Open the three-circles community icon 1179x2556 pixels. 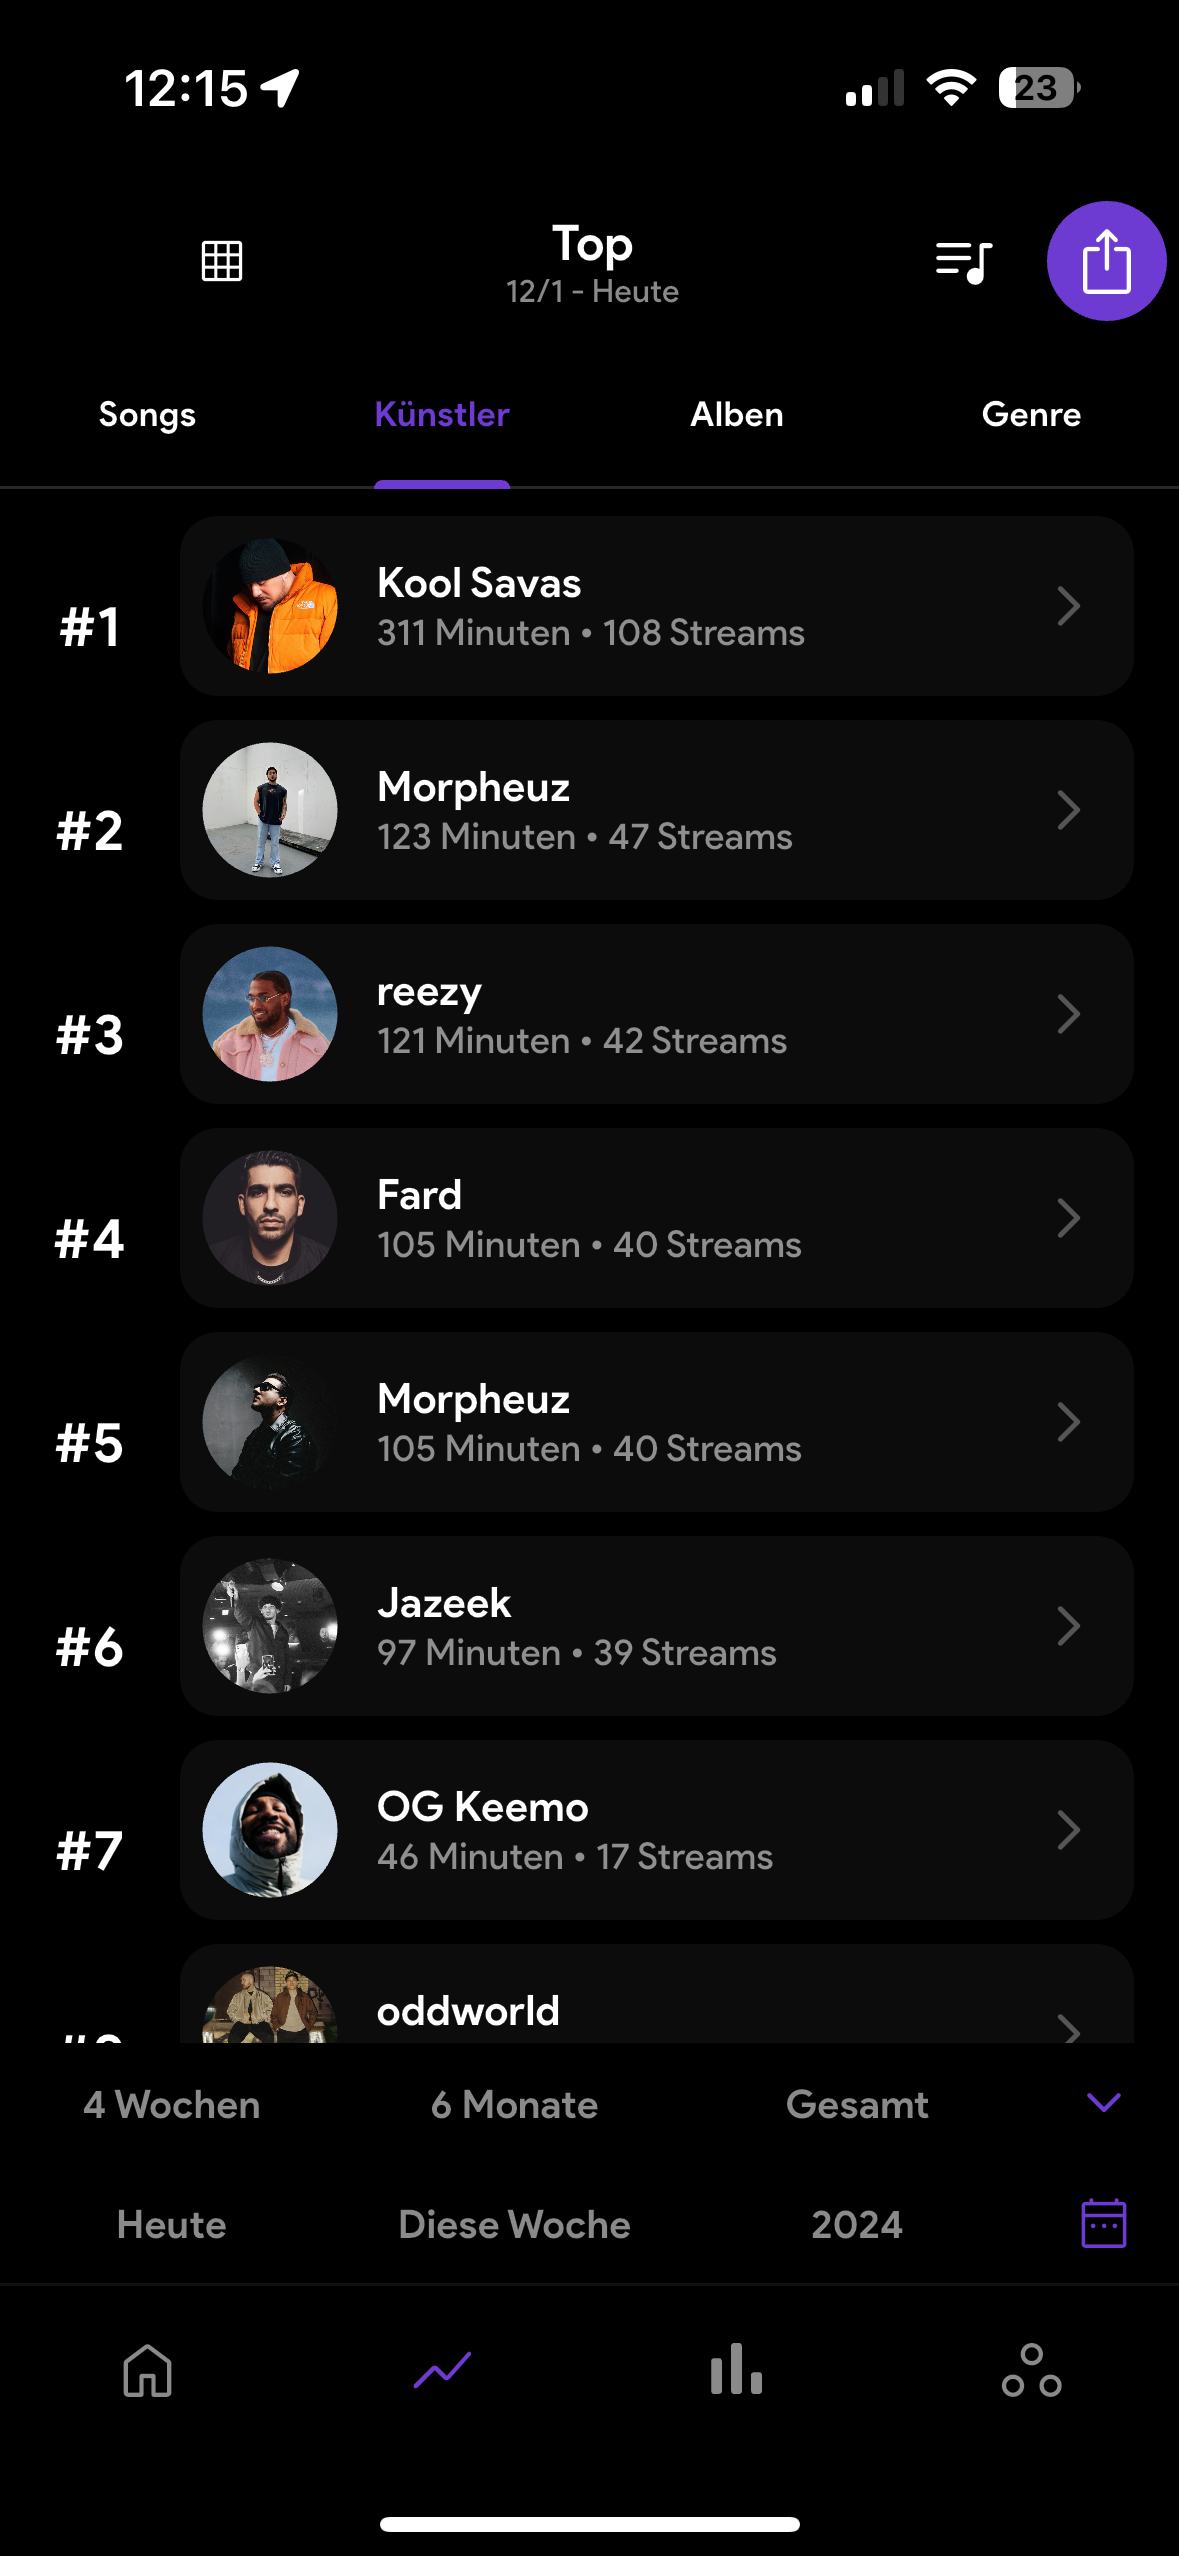pyautogui.click(x=1031, y=2370)
